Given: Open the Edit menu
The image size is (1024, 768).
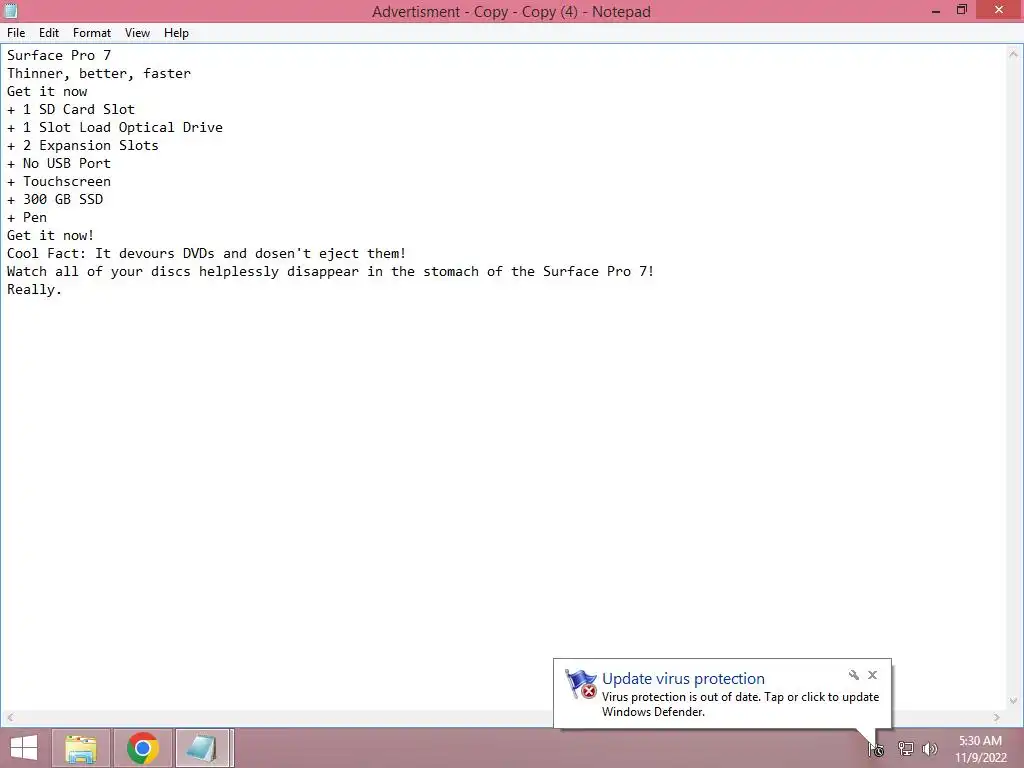Looking at the screenshot, I should point(48,33).
